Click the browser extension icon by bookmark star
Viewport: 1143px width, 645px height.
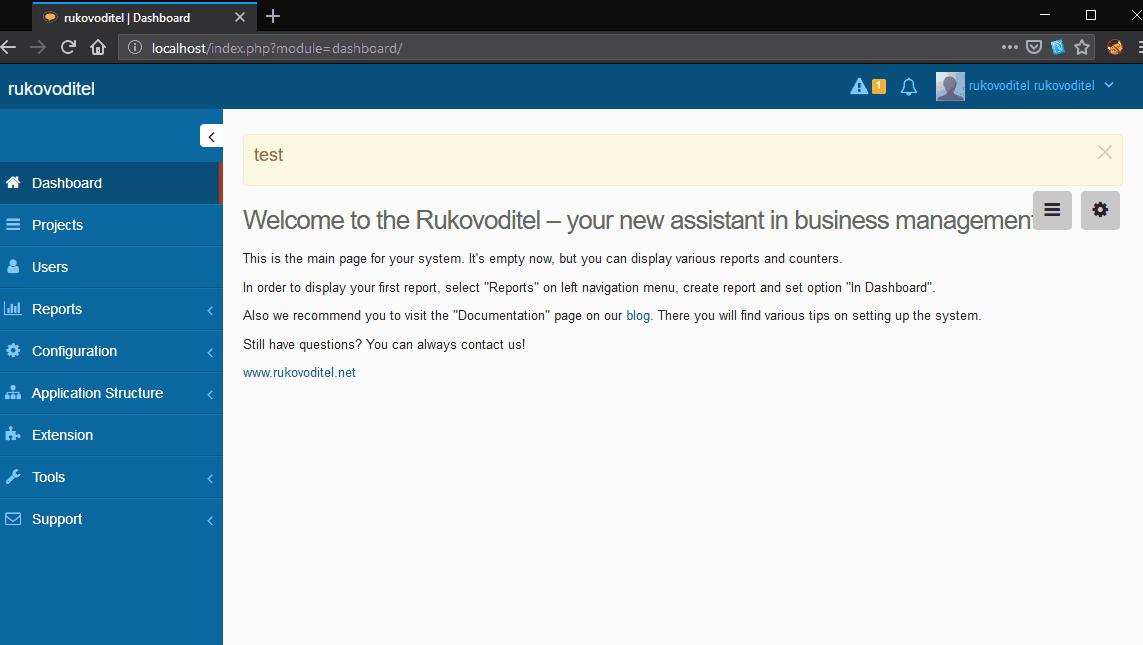click(x=1058, y=47)
